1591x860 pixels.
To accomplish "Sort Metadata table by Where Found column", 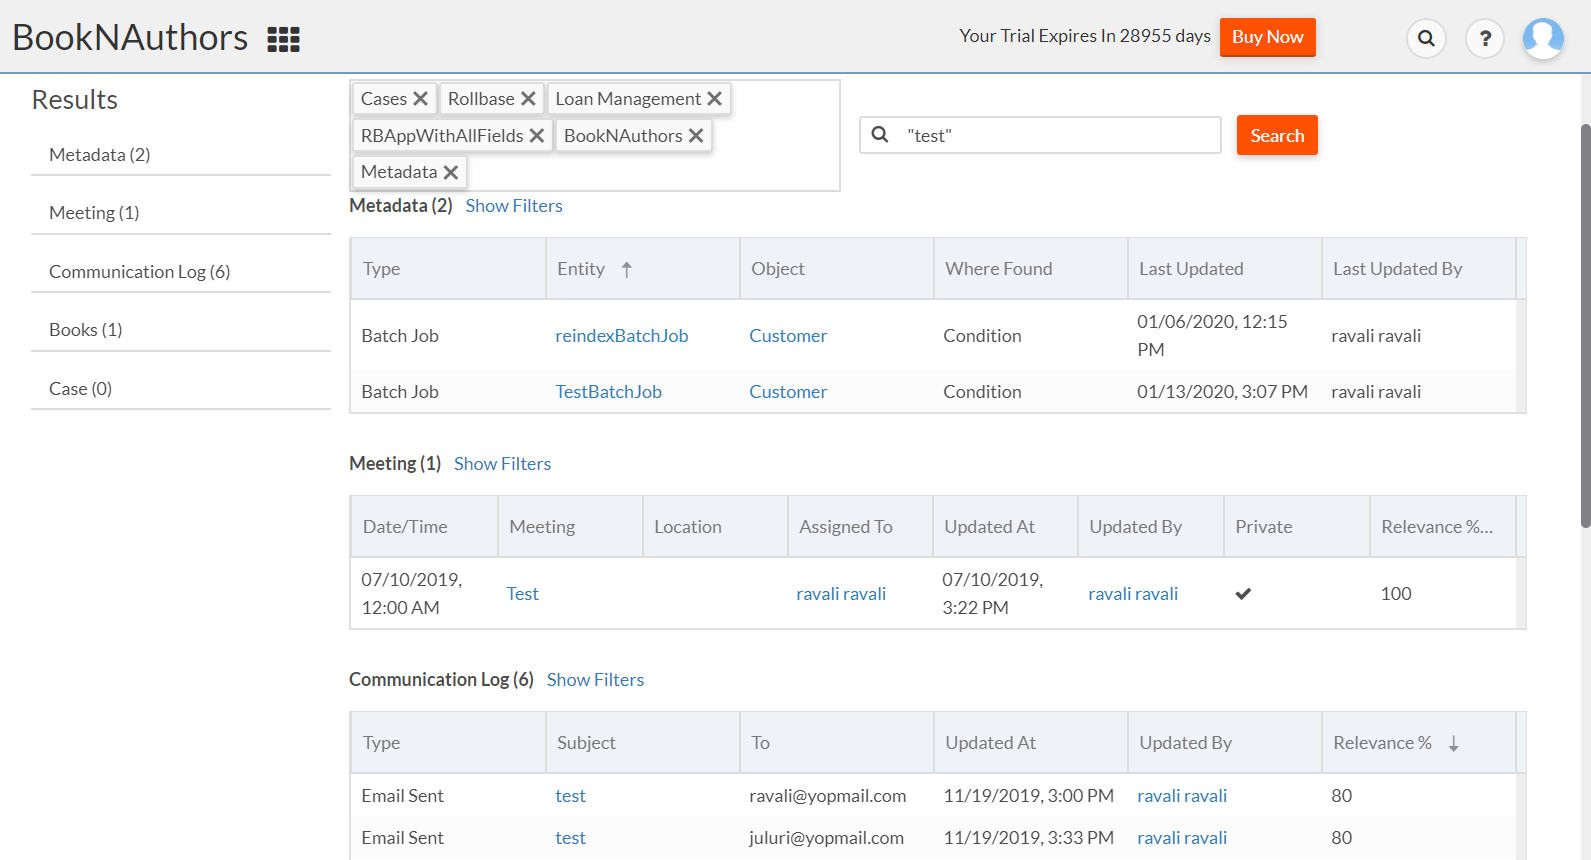I will coord(1031,269).
